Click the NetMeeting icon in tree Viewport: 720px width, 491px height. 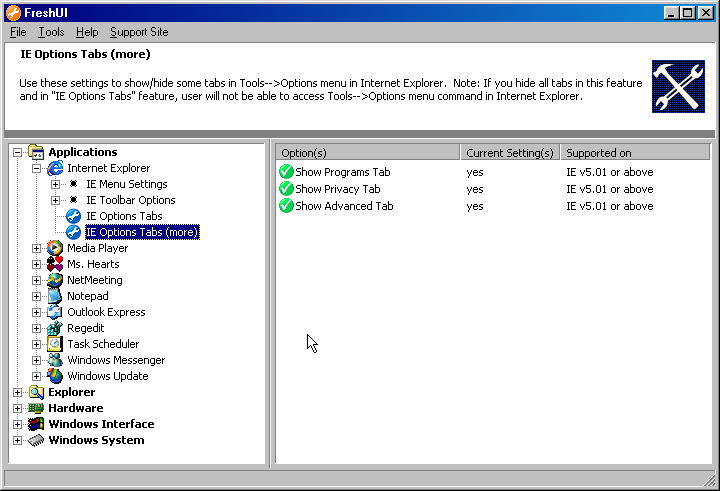coord(56,280)
